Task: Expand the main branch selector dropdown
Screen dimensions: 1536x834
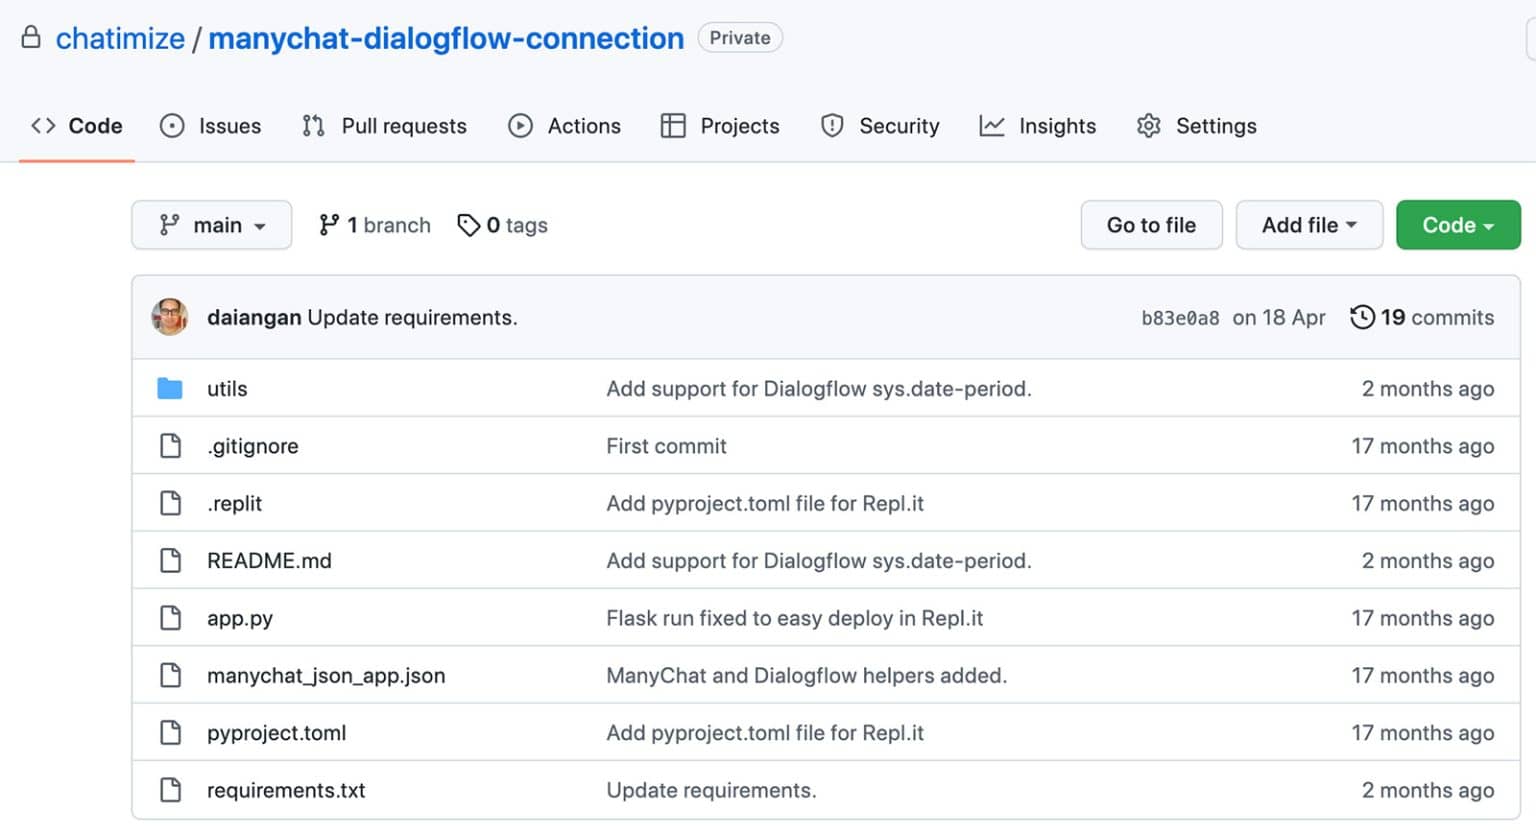Action: coord(212,225)
